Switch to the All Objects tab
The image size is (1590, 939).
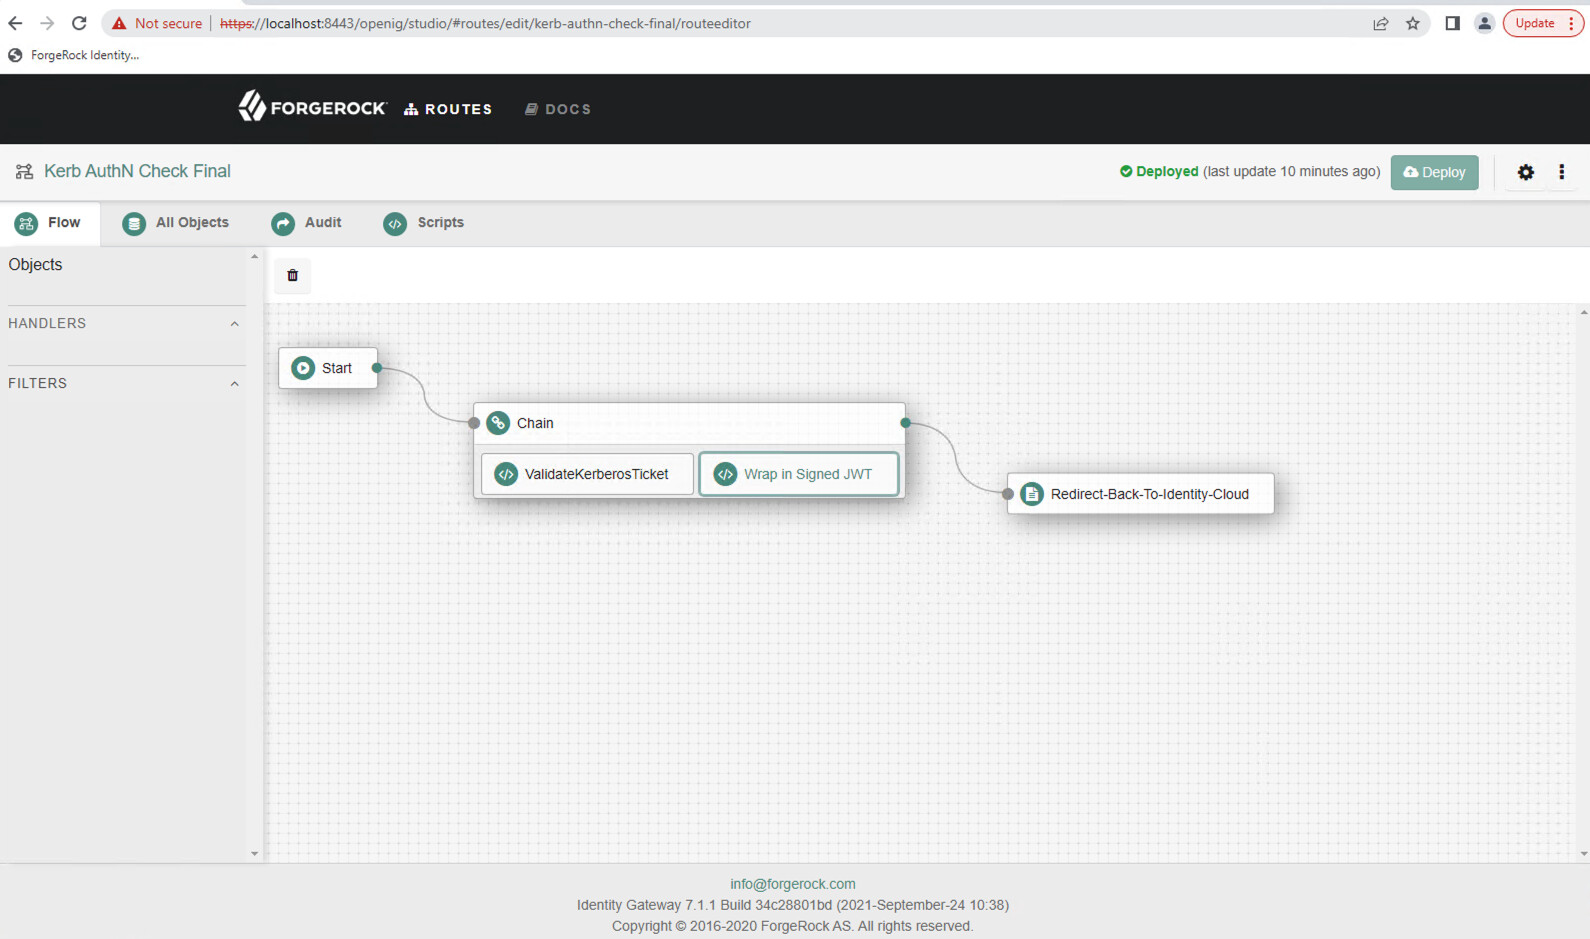176,223
